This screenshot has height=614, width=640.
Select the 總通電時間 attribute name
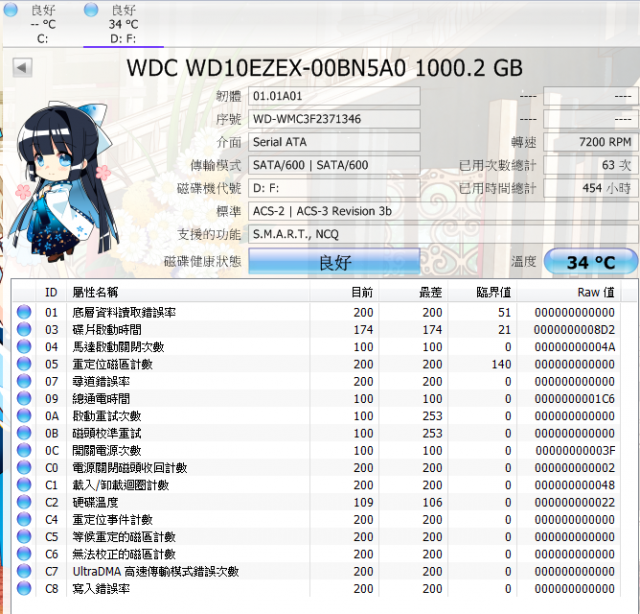[101, 398]
